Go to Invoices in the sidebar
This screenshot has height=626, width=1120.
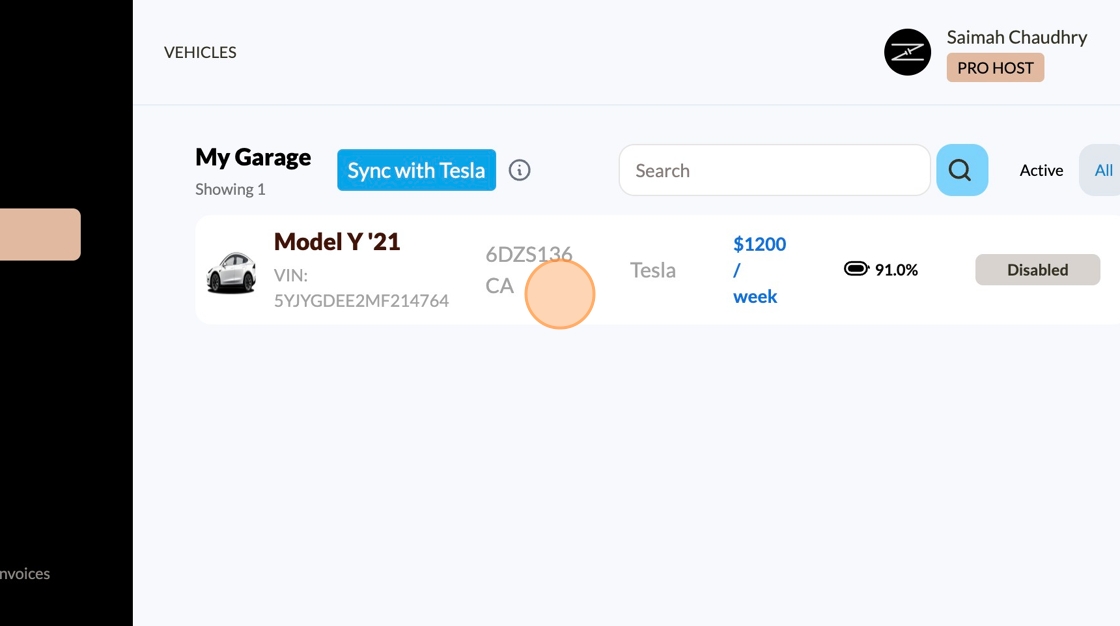click(x=25, y=573)
